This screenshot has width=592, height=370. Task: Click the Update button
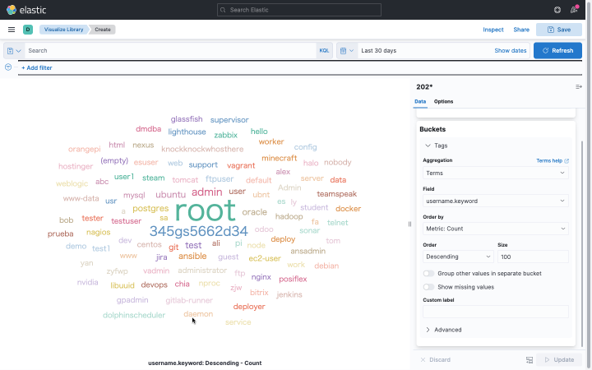[x=559, y=360]
